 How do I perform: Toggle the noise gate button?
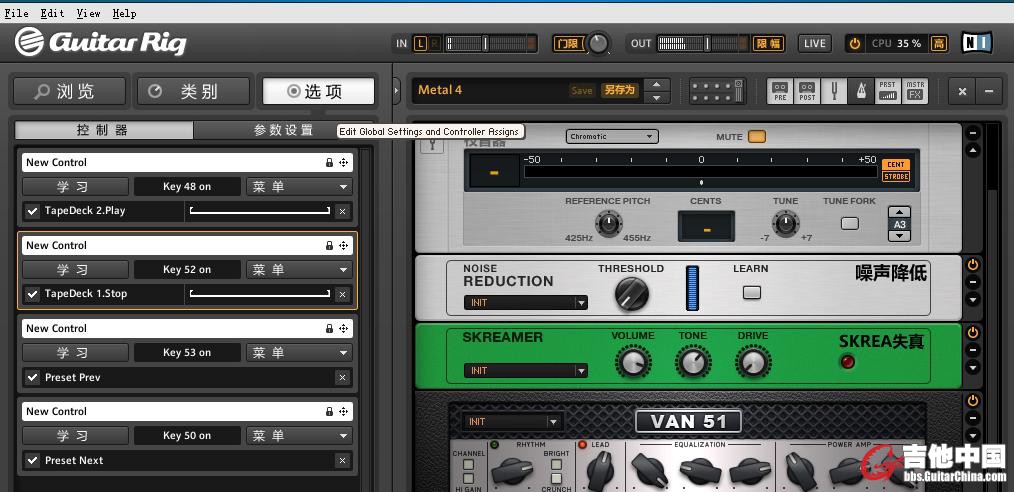[567, 43]
